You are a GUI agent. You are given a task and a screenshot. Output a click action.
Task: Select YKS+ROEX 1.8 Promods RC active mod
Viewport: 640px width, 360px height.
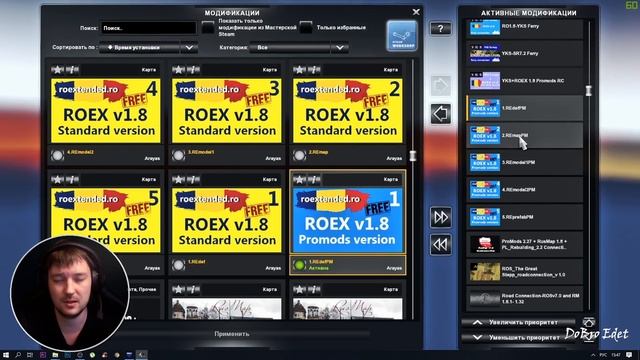tap(525, 81)
